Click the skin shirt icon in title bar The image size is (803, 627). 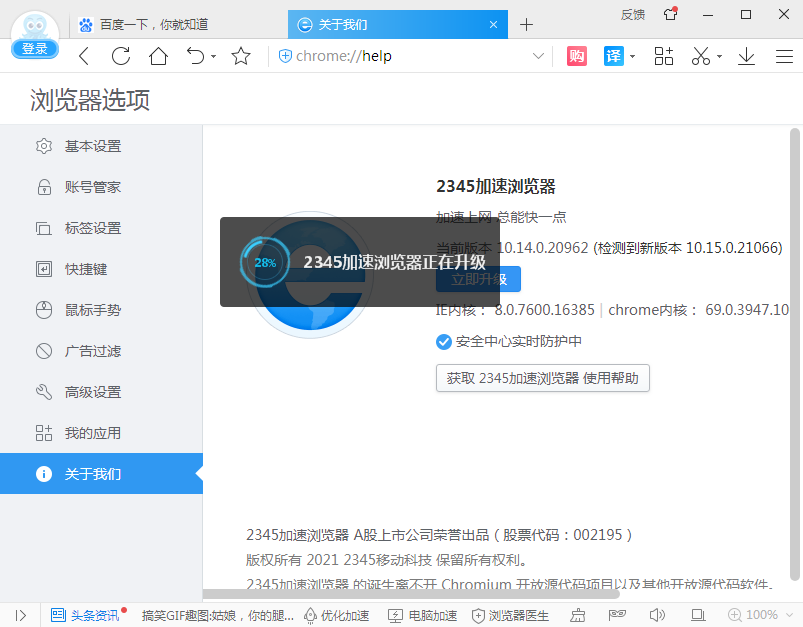671,14
